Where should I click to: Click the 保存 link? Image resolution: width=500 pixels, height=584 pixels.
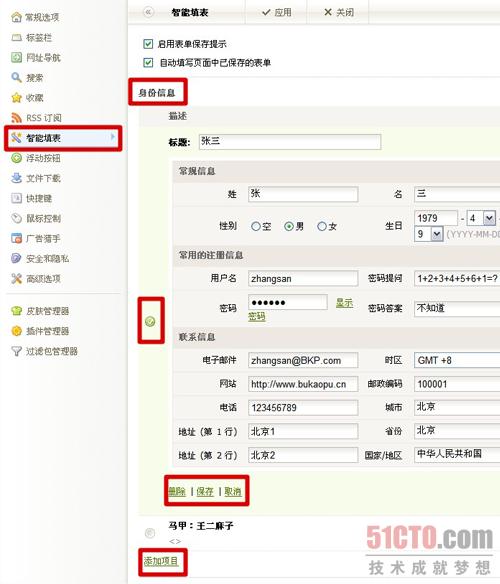tap(205, 492)
